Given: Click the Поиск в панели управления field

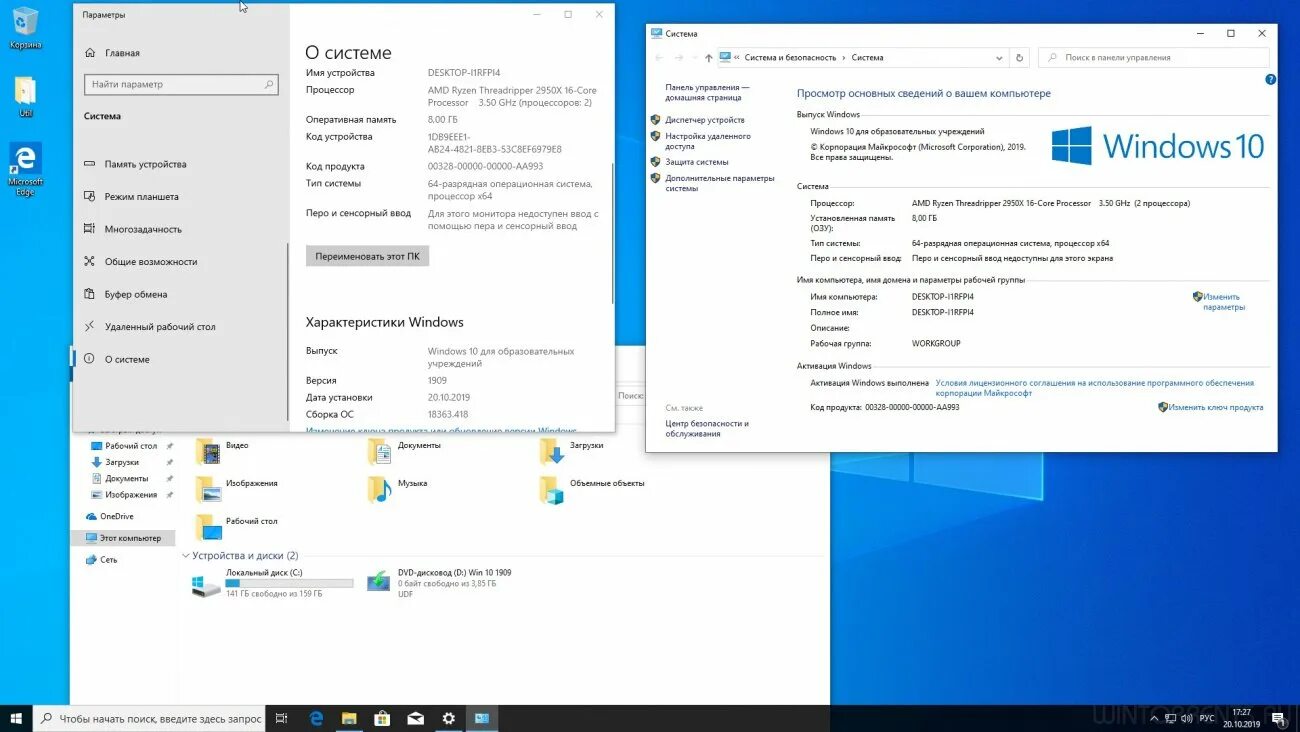Looking at the screenshot, I should point(1154,58).
